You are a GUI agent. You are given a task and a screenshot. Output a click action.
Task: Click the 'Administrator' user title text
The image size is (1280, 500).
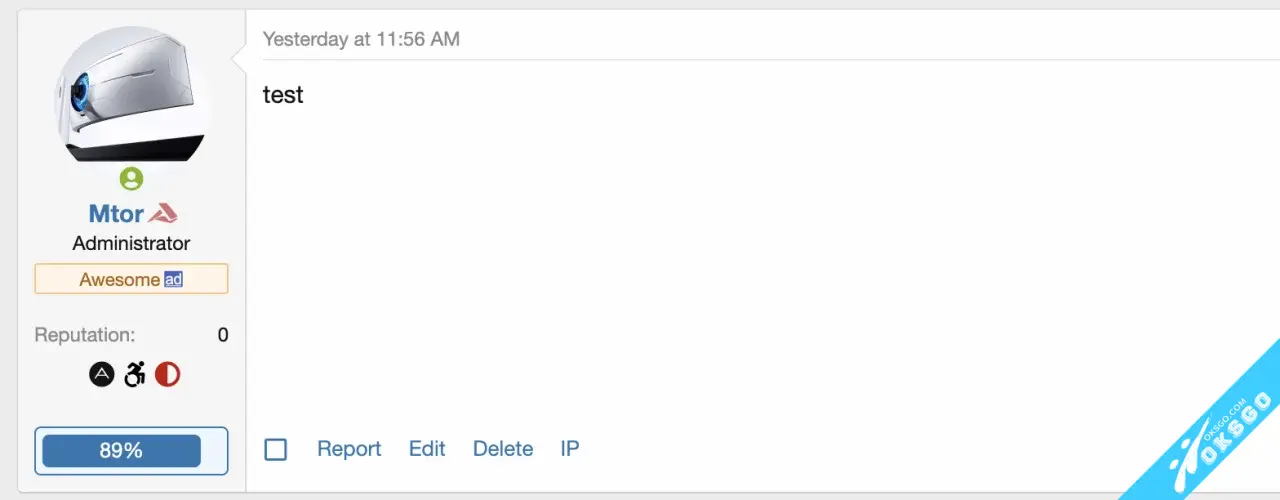click(131, 243)
